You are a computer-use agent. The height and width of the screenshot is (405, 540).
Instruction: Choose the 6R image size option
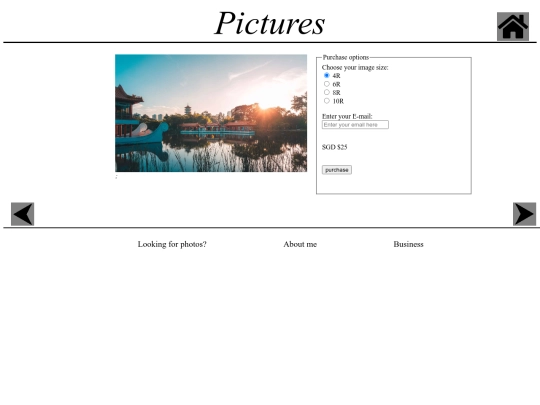pyautogui.click(x=326, y=84)
